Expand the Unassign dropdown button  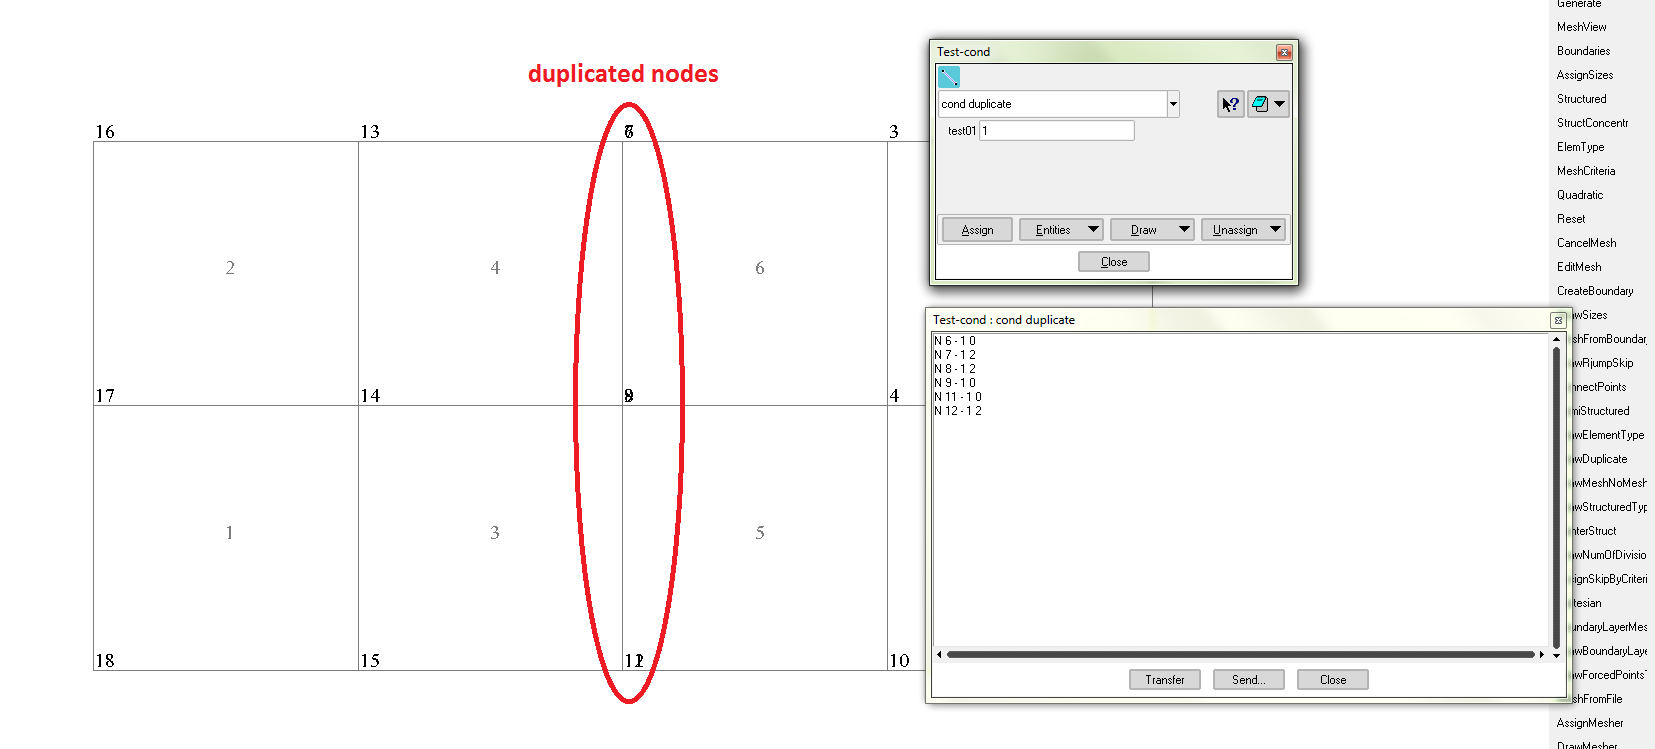coord(1275,230)
